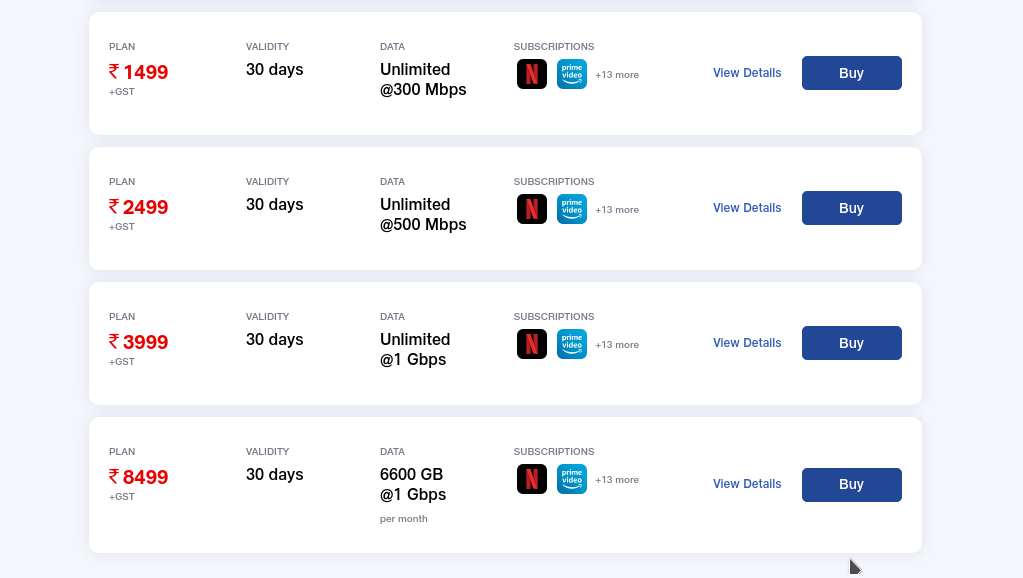Buy the ₹1499 plan
This screenshot has height=578, width=1023.
[x=851, y=73]
